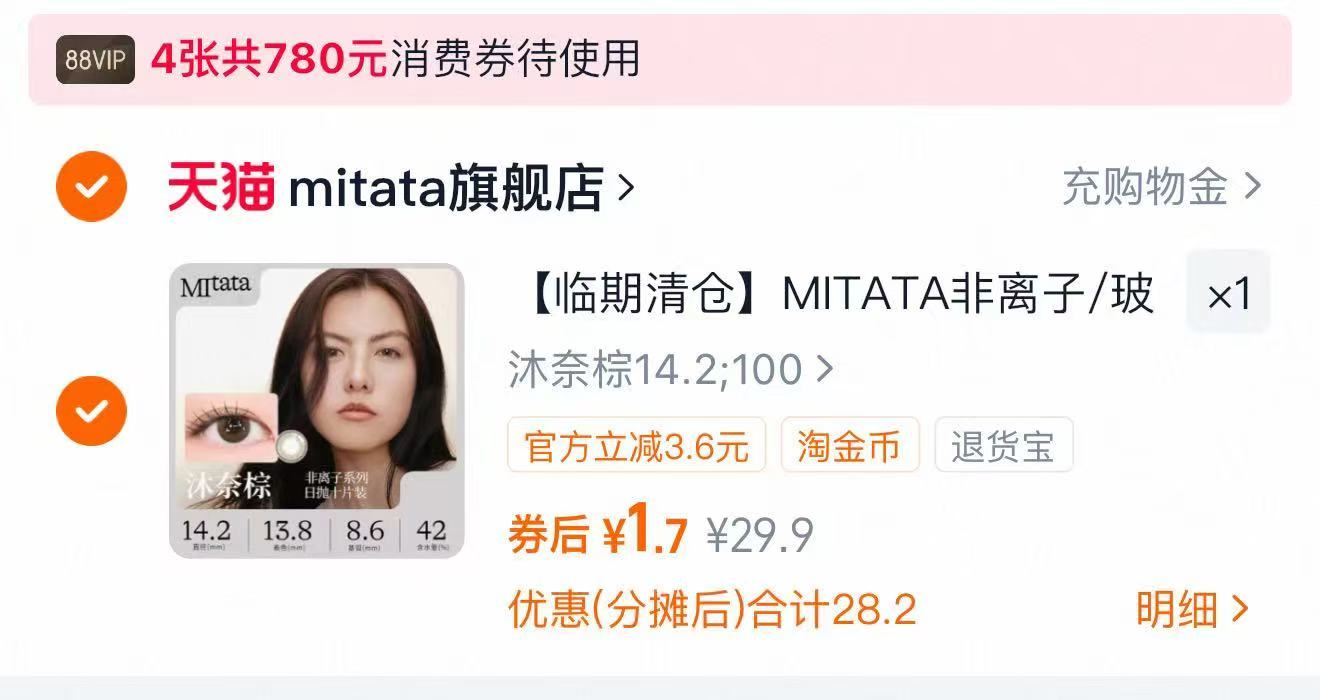This screenshot has height=700, width=1320.
Task: Open 明细 discount details
Action: click(x=1192, y=608)
